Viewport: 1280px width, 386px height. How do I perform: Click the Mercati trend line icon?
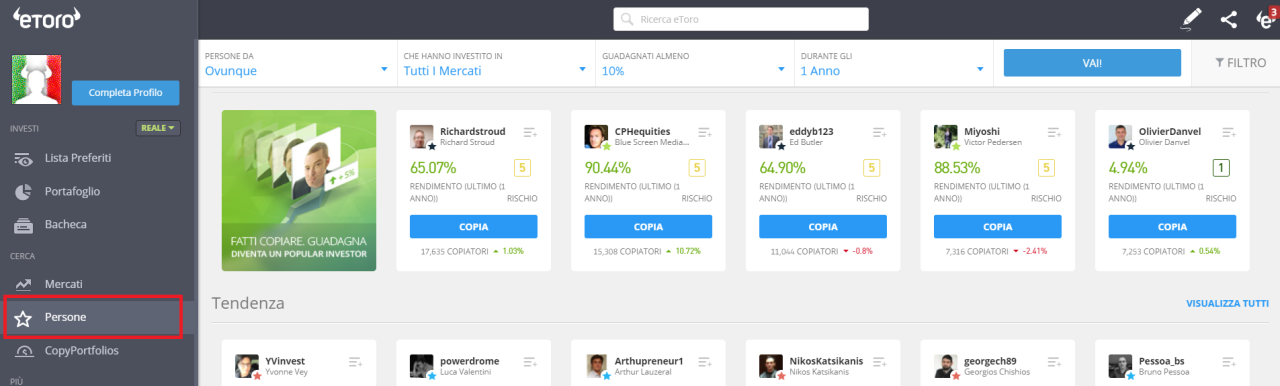(x=23, y=285)
